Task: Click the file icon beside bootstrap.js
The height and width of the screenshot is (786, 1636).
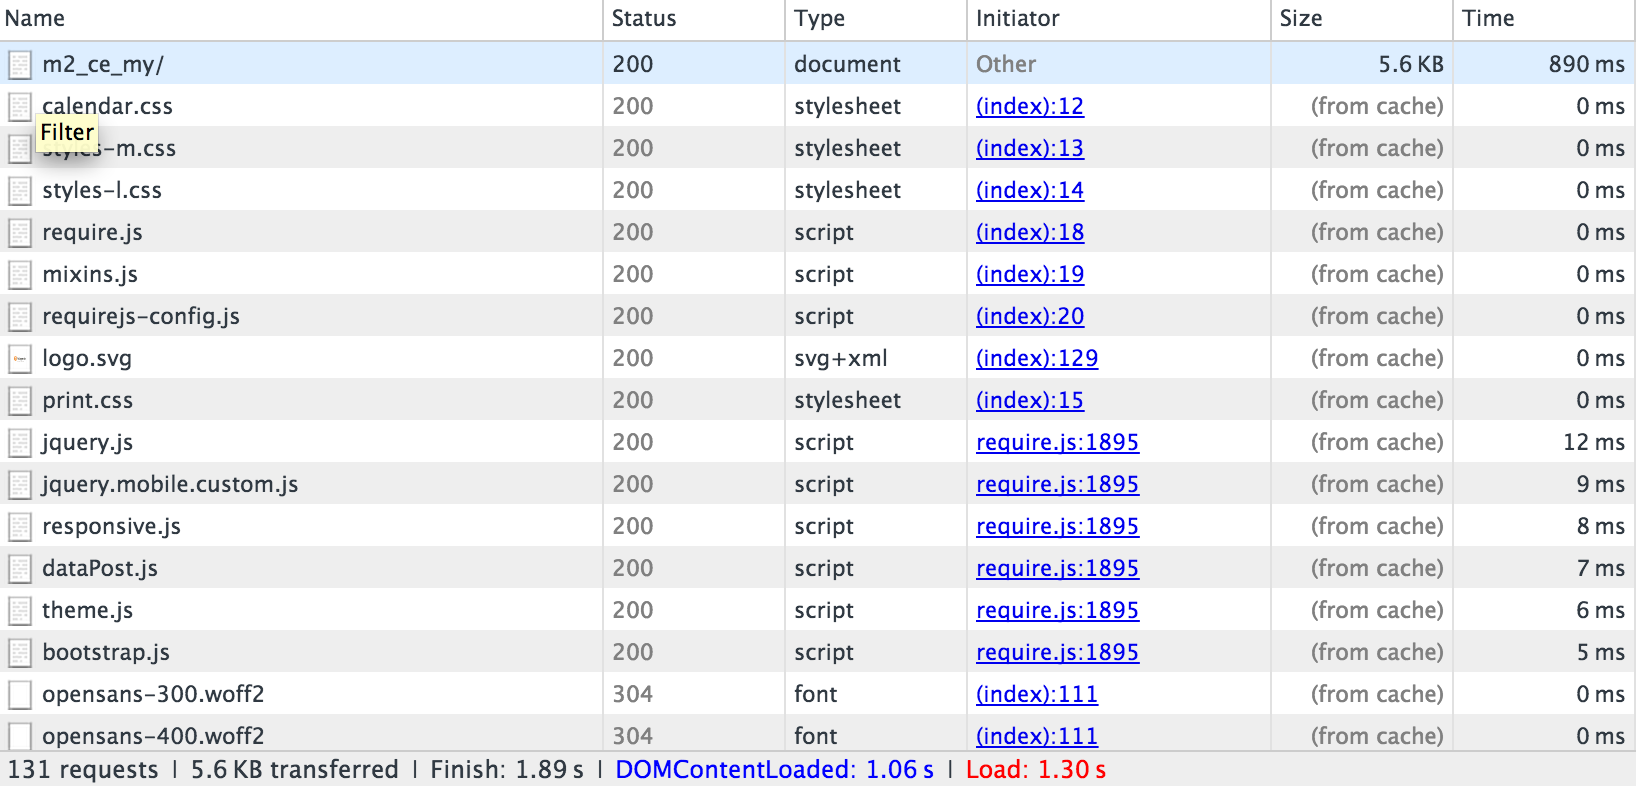Action: click(x=20, y=653)
